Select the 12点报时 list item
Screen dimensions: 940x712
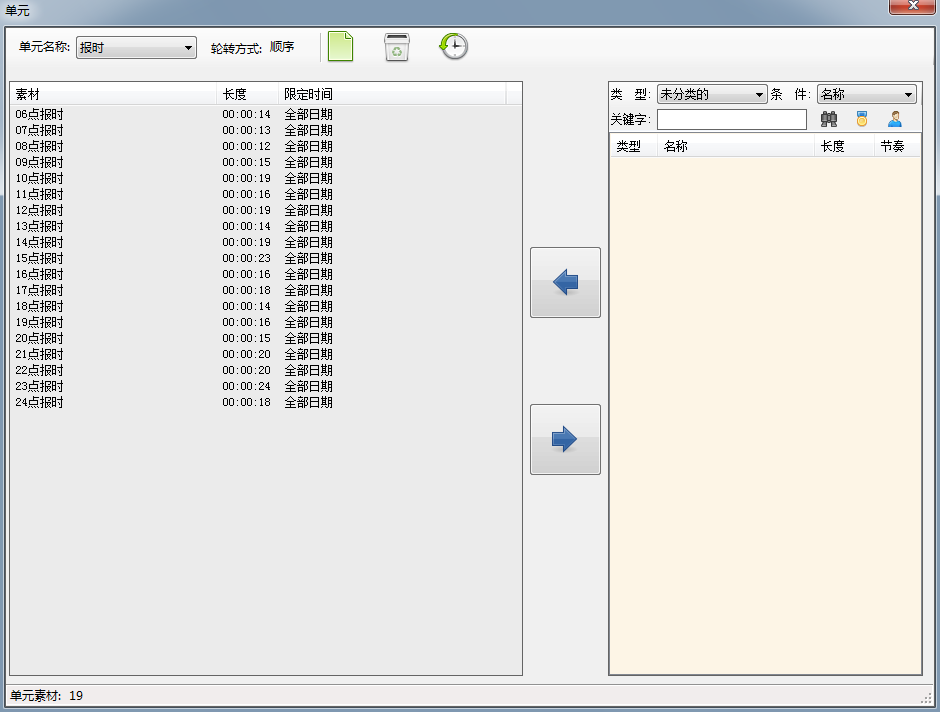pyautogui.click(x=40, y=211)
